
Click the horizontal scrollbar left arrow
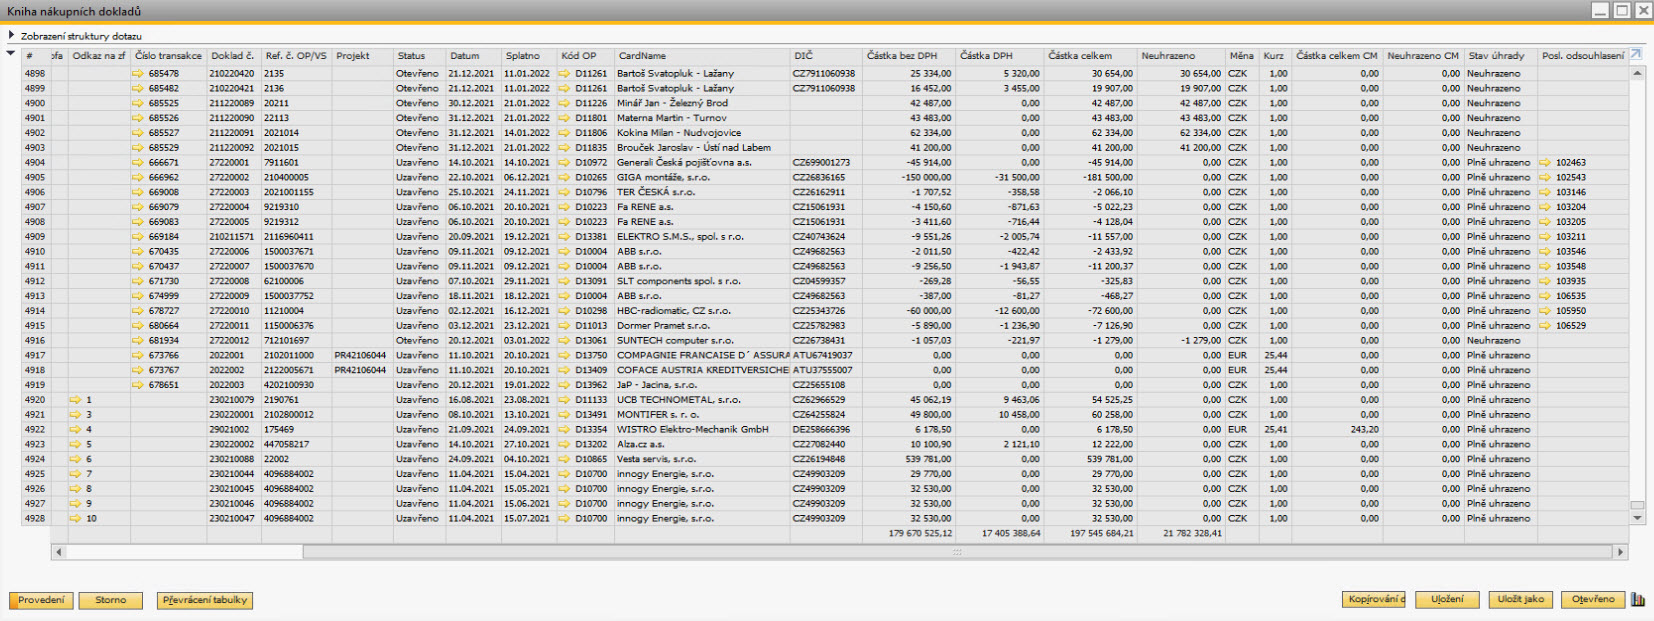pyautogui.click(x=59, y=552)
